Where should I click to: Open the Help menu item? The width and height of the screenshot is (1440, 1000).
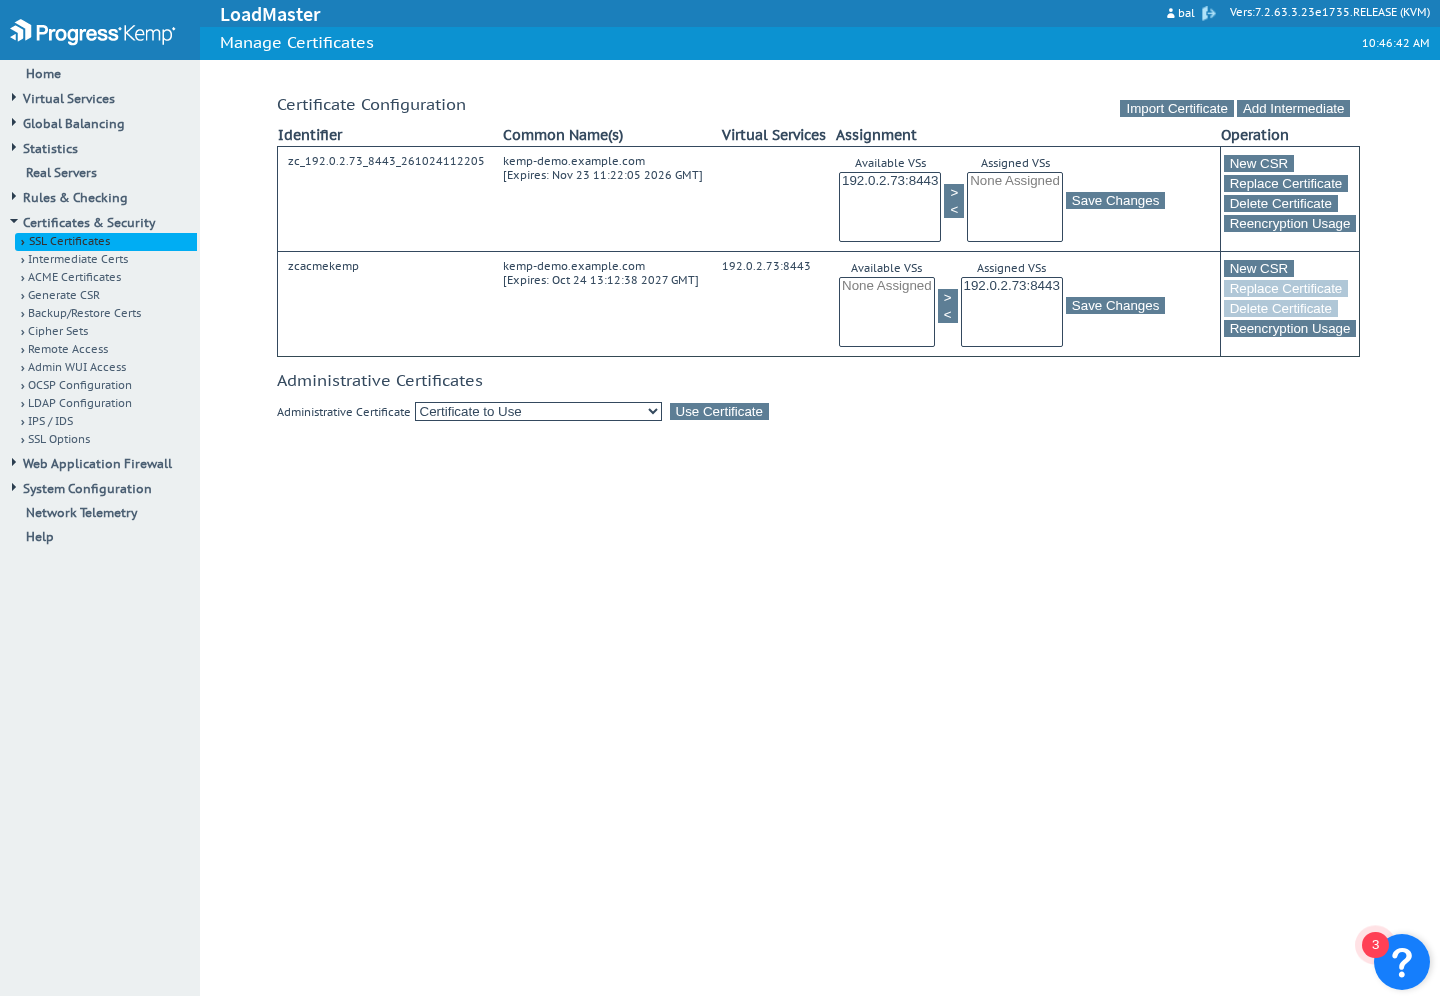(39, 537)
